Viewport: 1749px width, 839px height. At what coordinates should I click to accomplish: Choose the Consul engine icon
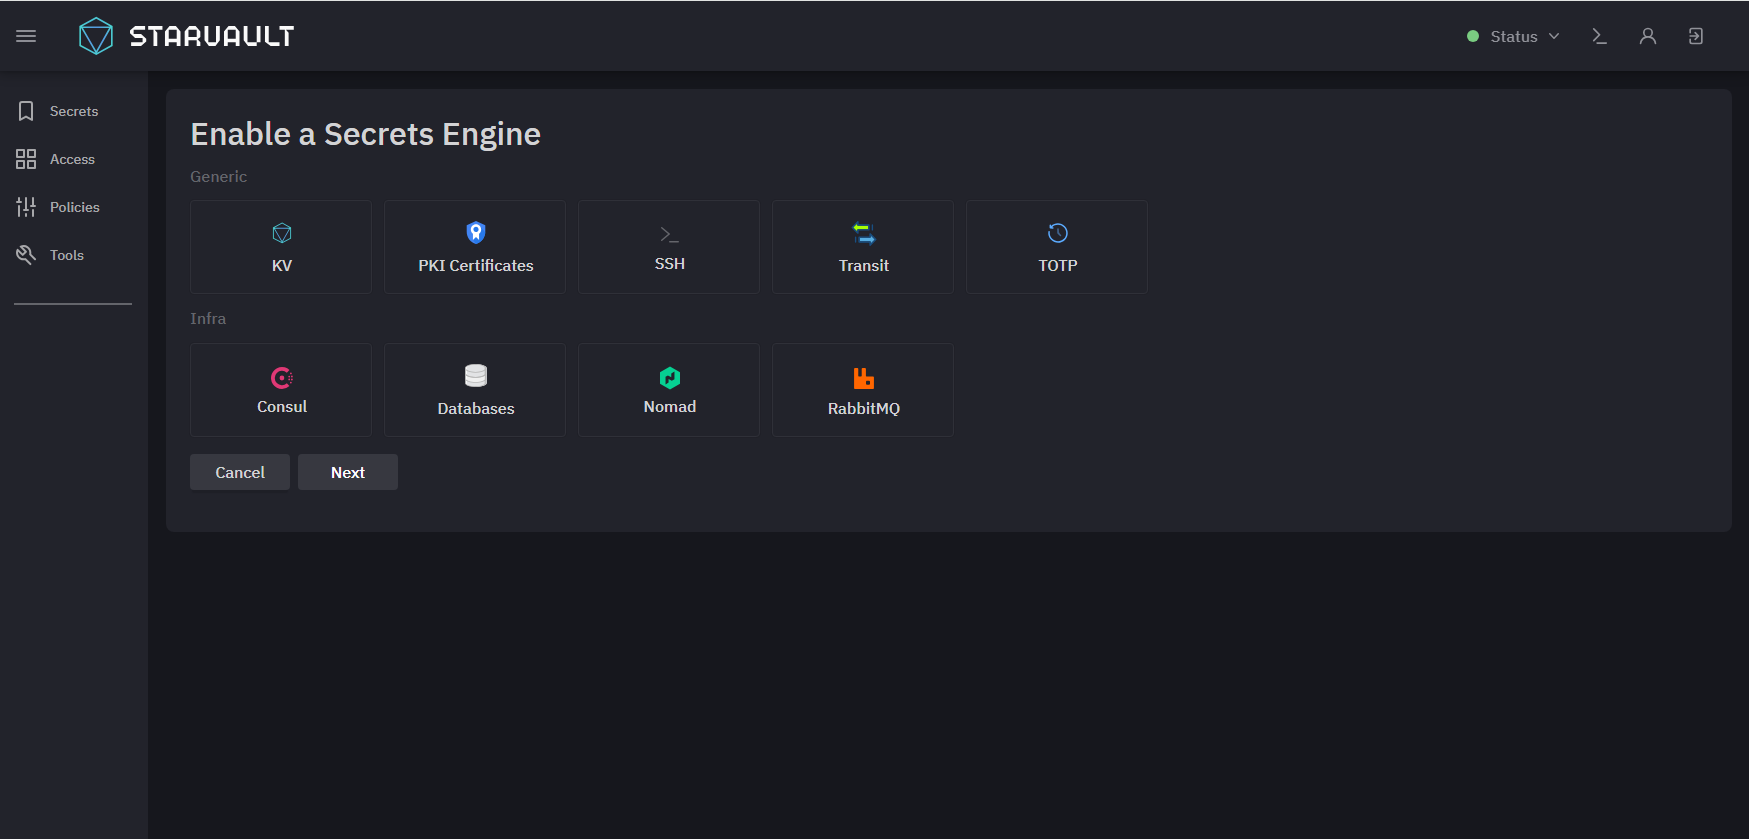click(282, 377)
